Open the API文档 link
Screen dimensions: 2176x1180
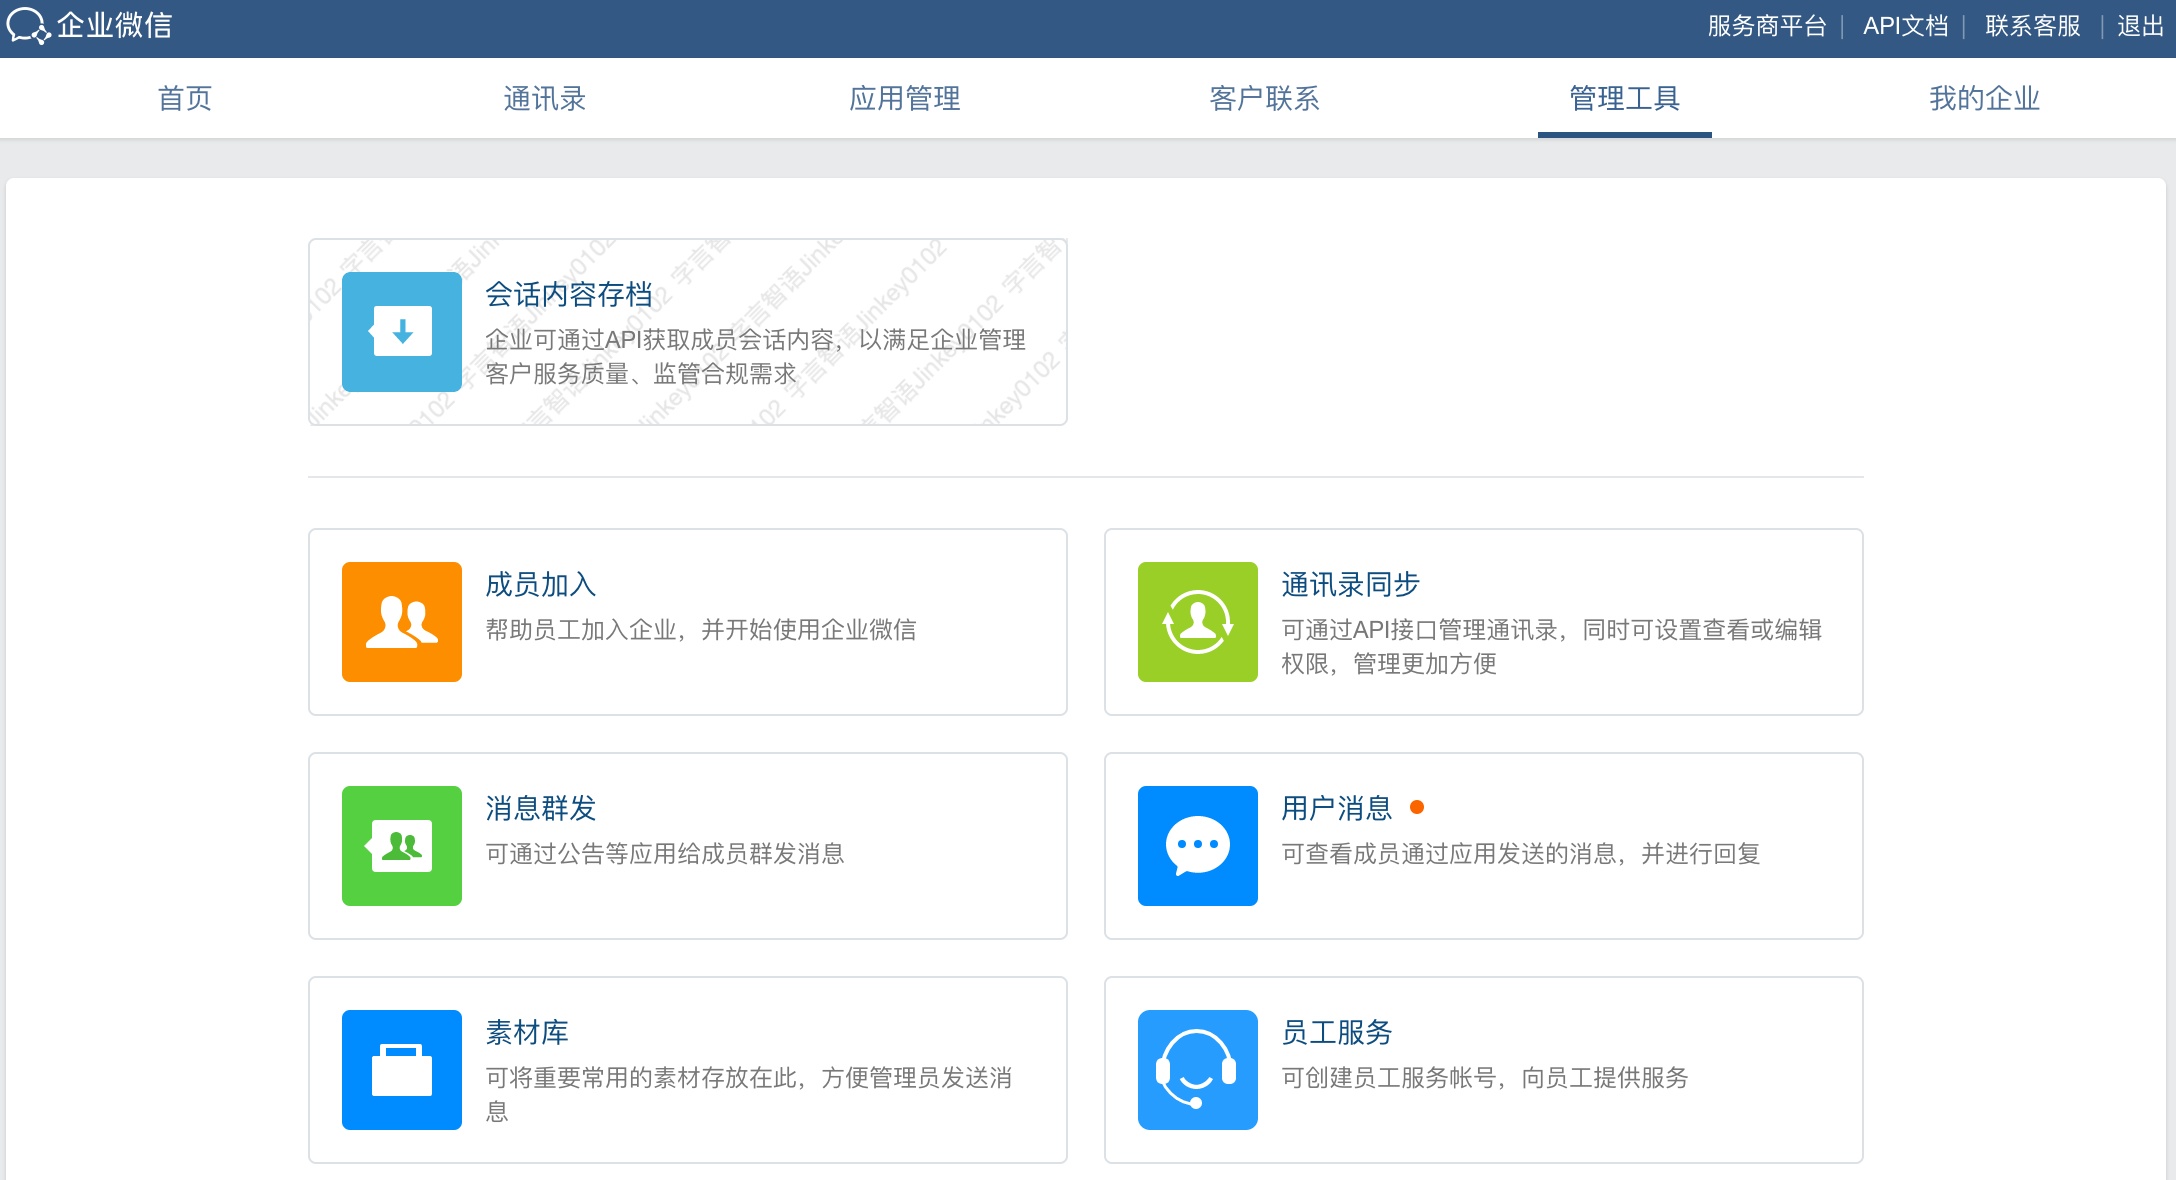click(x=1905, y=26)
